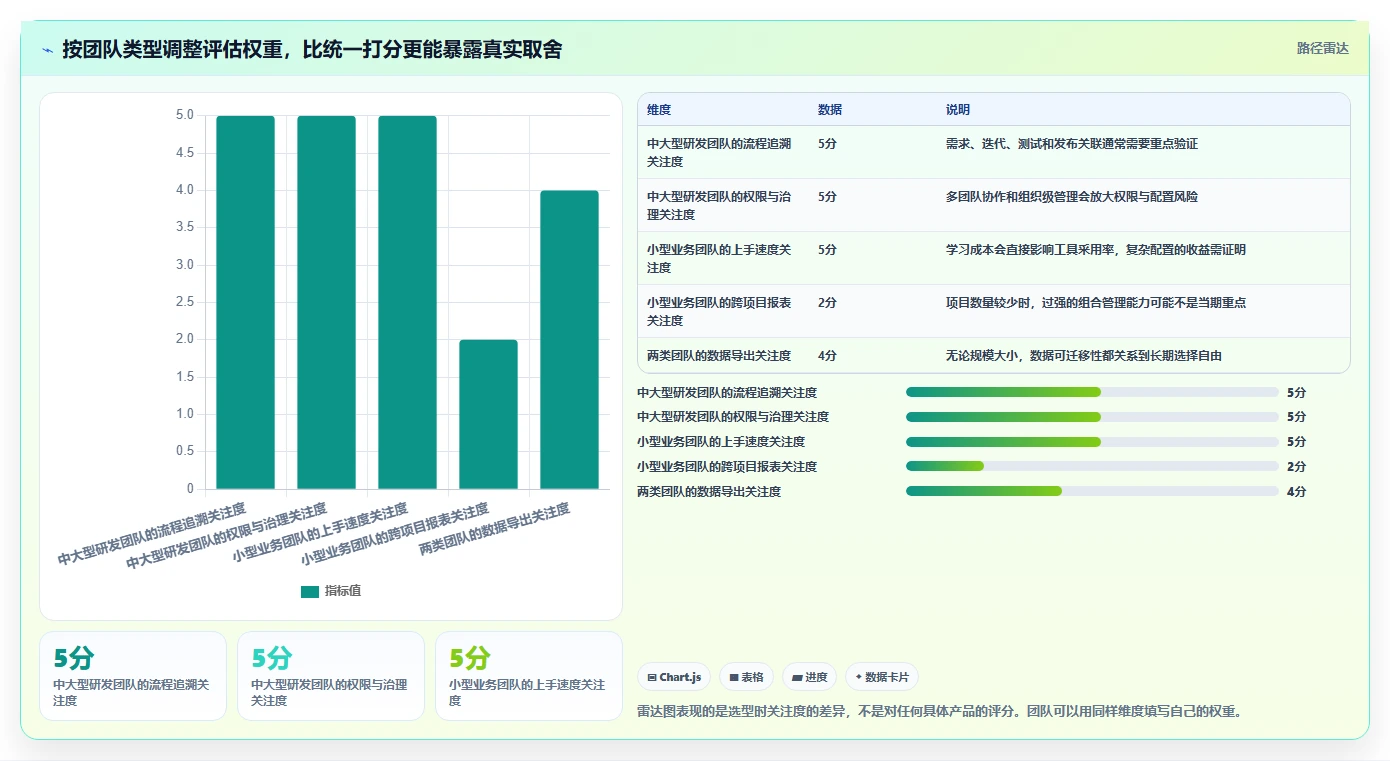The height and width of the screenshot is (761, 1390).
Task: Click the progress bar for 数据导出关注度
Action: tap(1092, 491)
